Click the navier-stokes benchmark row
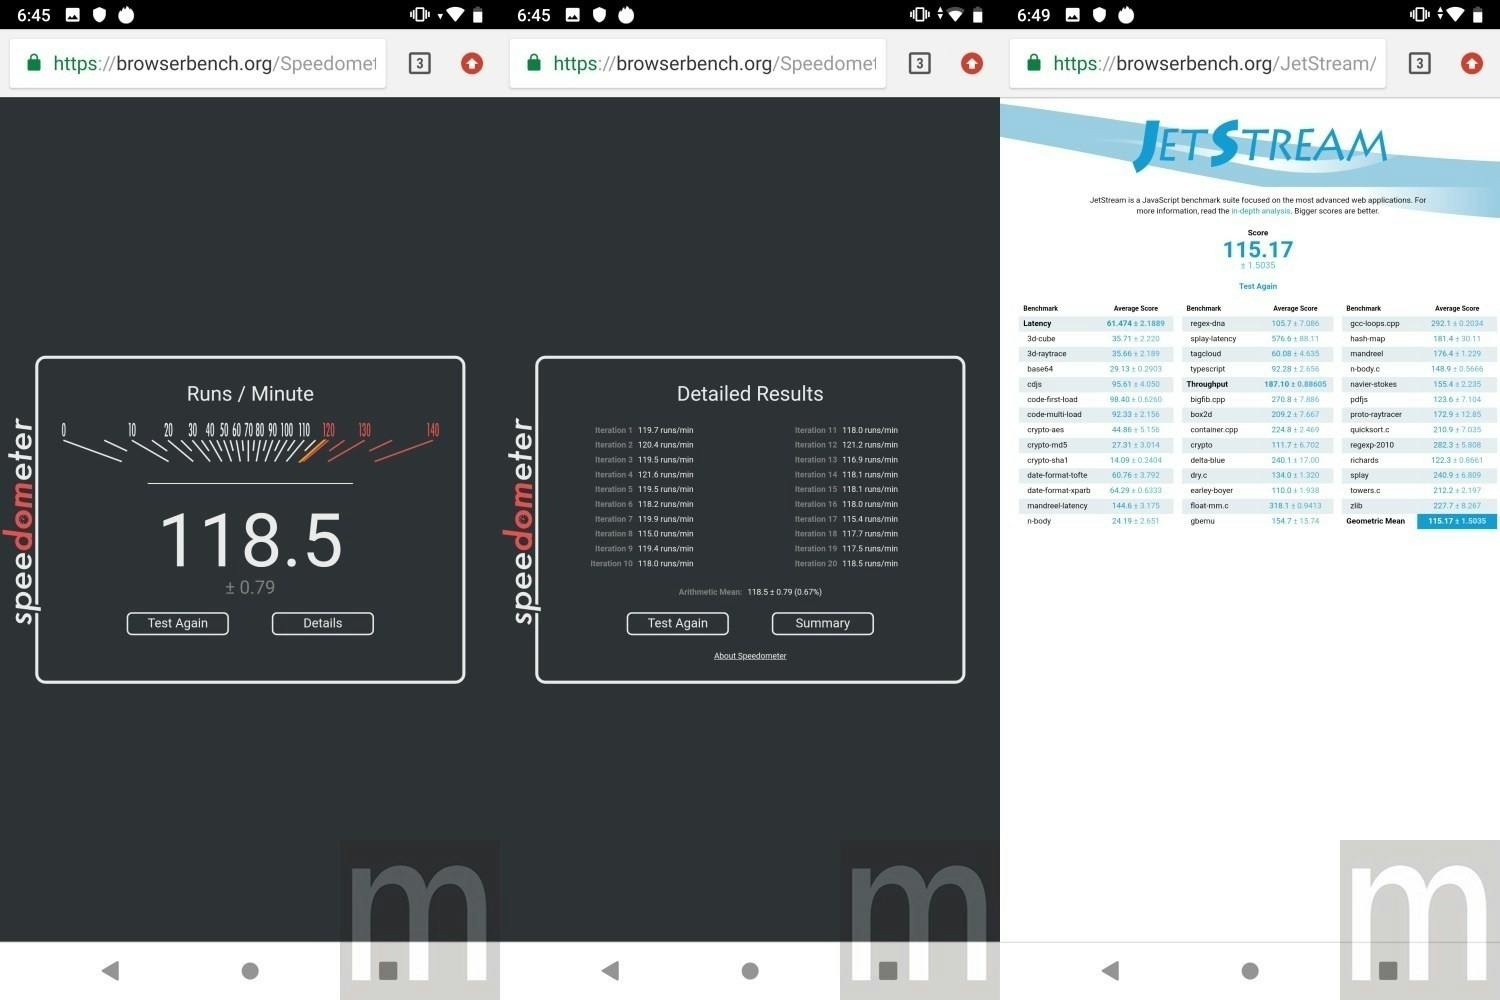The image size is (1500, 1000). pos(1419,384)
